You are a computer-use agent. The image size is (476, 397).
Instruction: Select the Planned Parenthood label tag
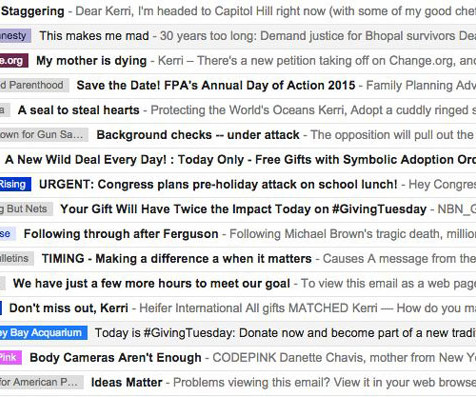pyautogui.click(x=34, y=85)
